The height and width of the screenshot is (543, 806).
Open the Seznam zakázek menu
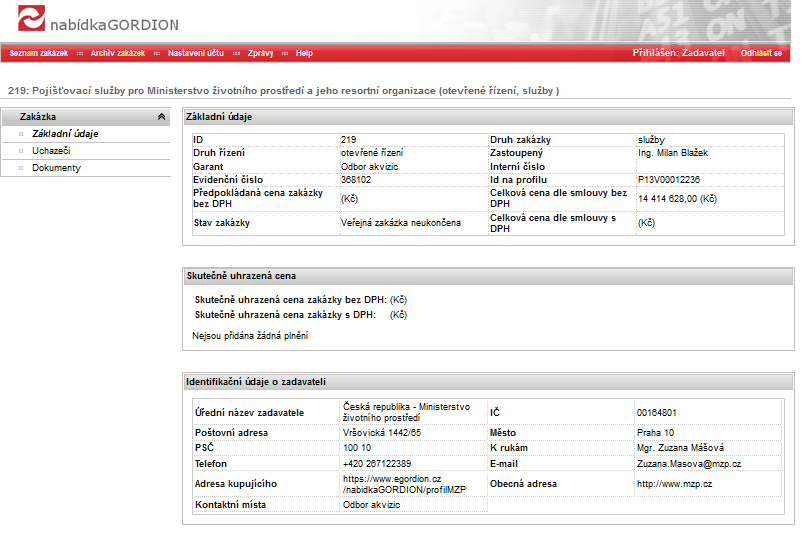coord(39,53)
